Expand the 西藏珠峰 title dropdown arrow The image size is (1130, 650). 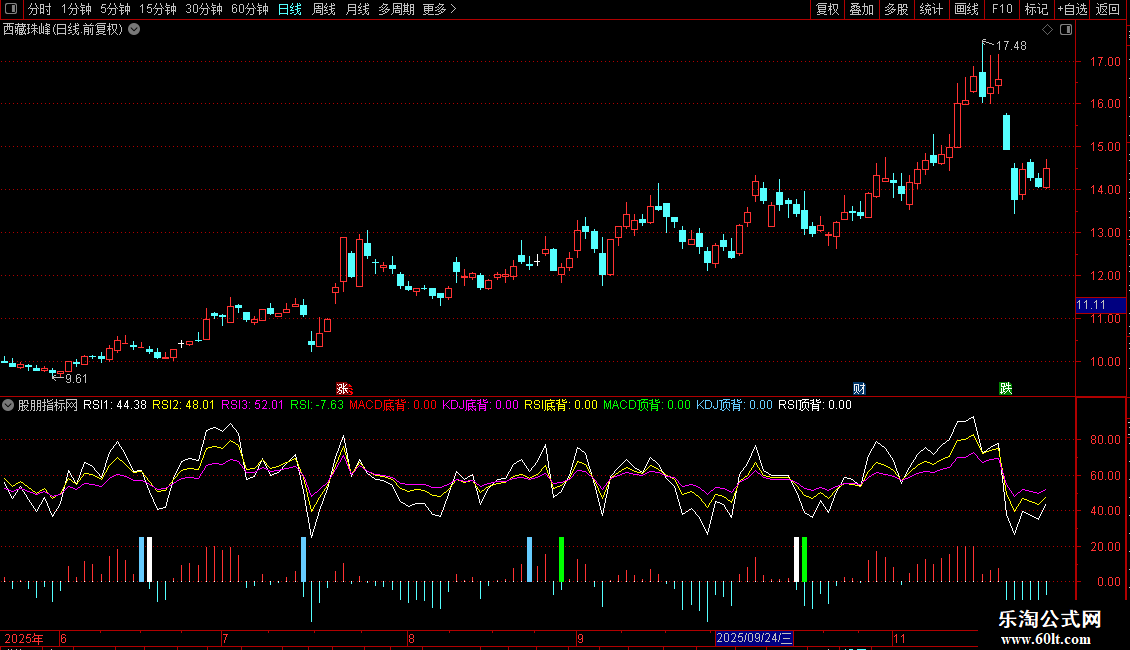134,30
